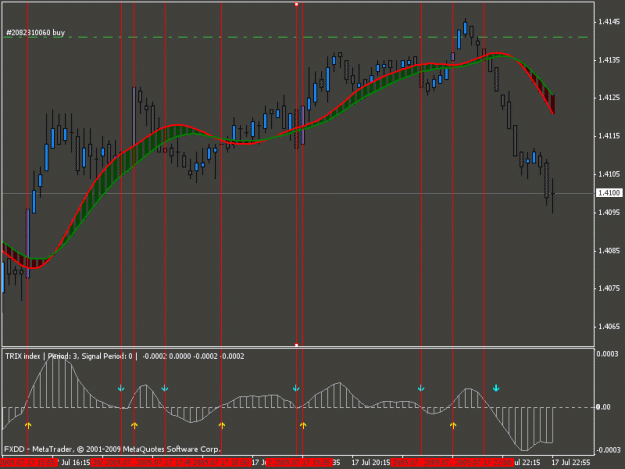Select the middle yellow up arrow of the five
This screenshot has height=469, width=625.
[x=222, y=426]
